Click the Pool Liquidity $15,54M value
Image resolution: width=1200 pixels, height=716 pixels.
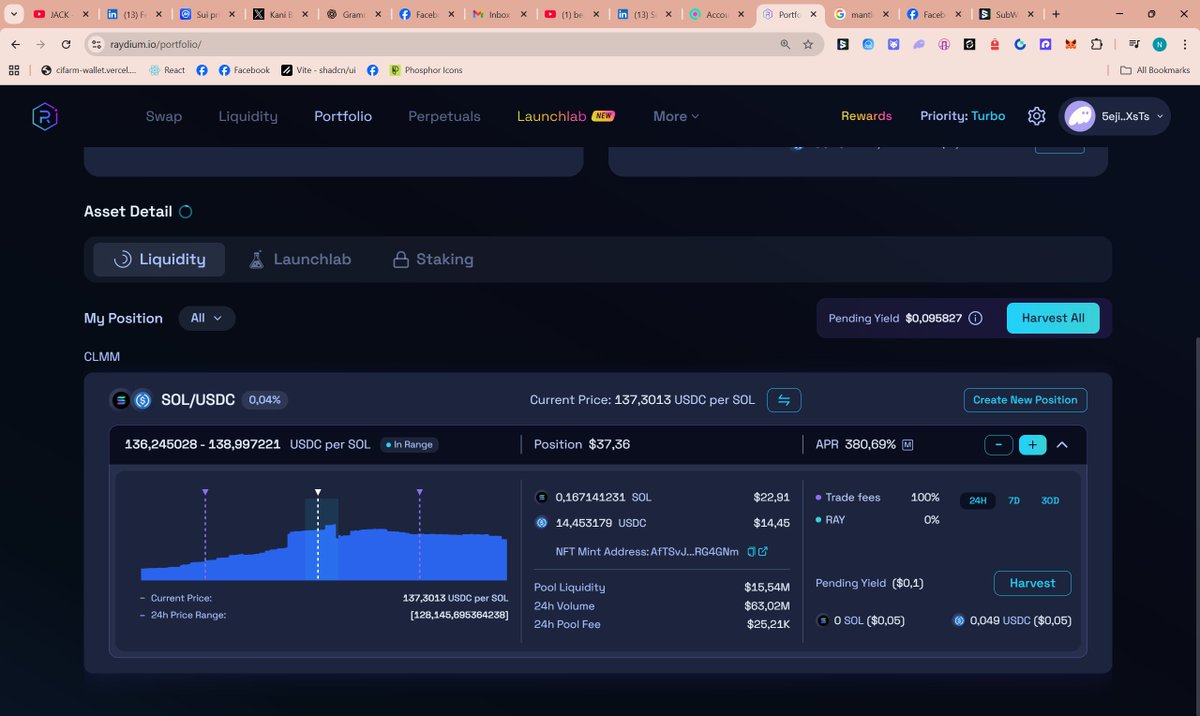pos(767,588)
